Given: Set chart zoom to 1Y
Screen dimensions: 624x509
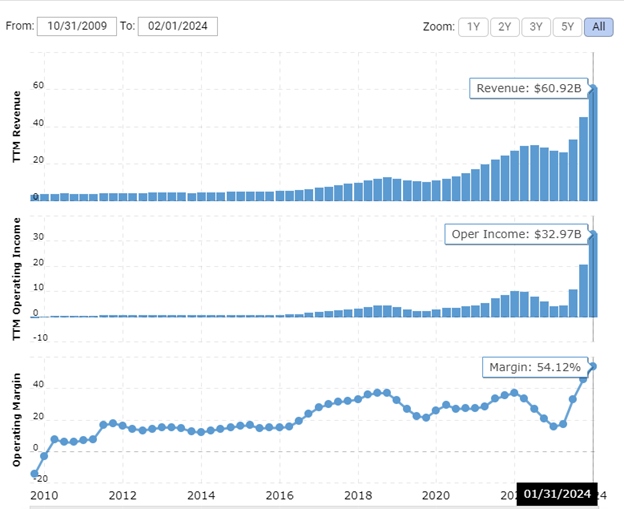Looking at the screenshot, I should [x=473, y=27].
